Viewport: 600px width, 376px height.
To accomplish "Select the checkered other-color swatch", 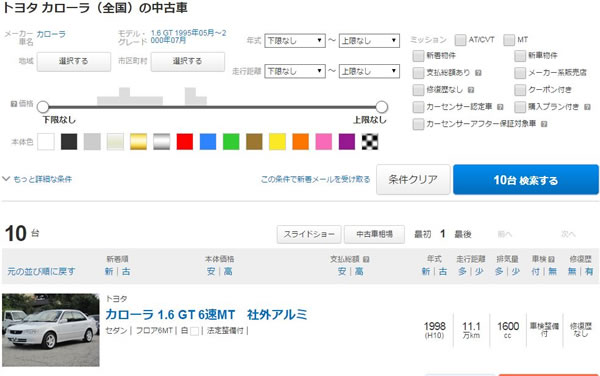I will 370,142.
